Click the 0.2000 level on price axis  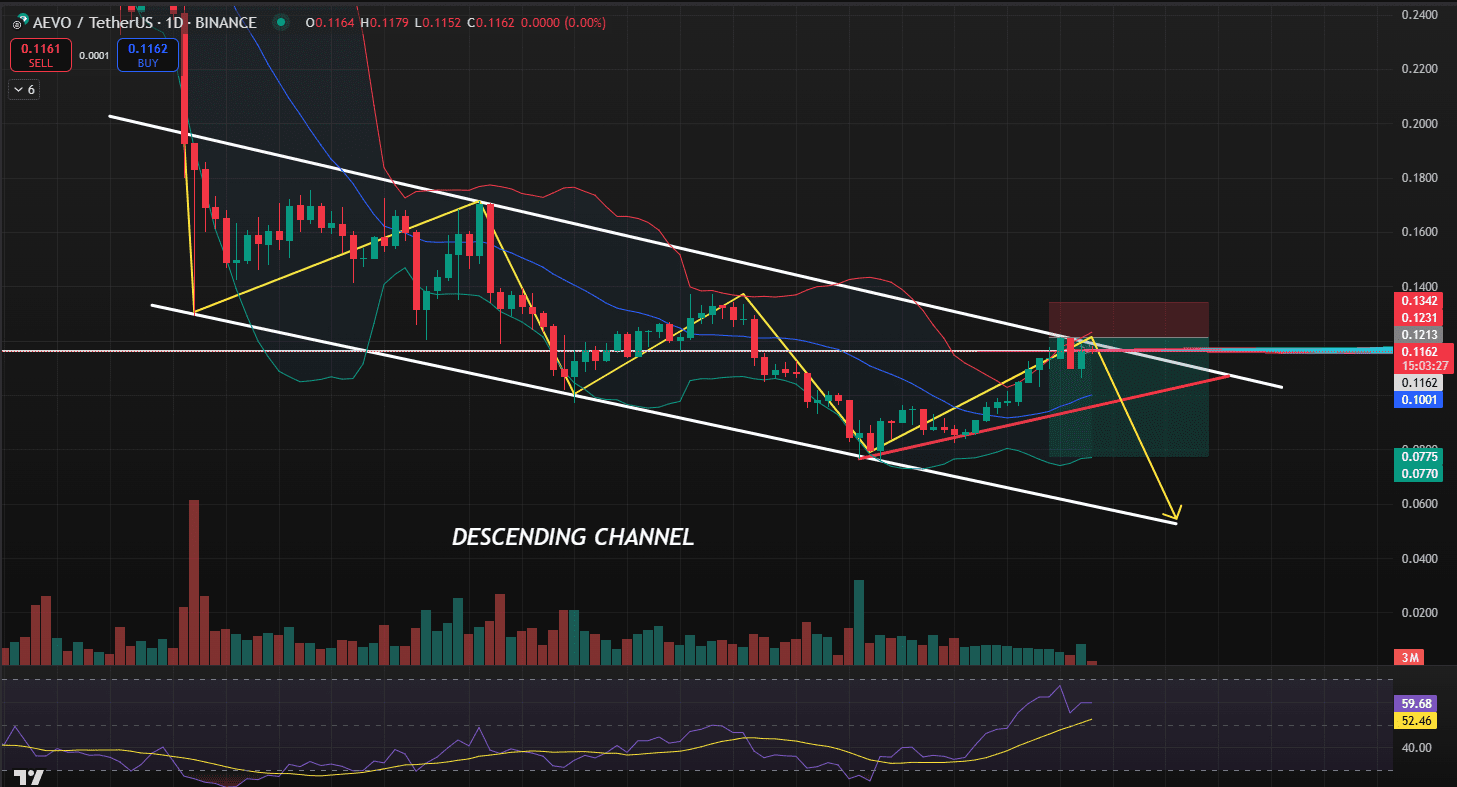1419,124
